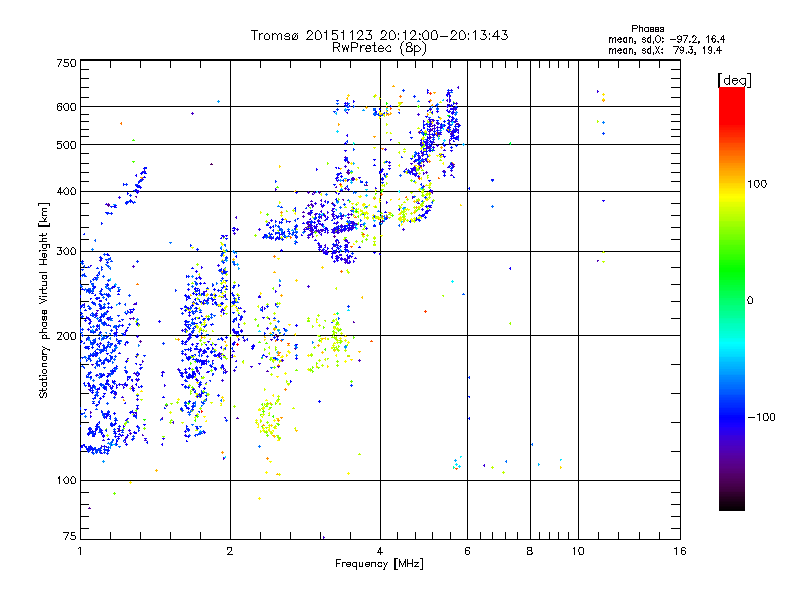800x600 pixels.
Task: Click the 'Stationary phase Virtual Height [km]' axis title
Action: (x=44, y=301)
